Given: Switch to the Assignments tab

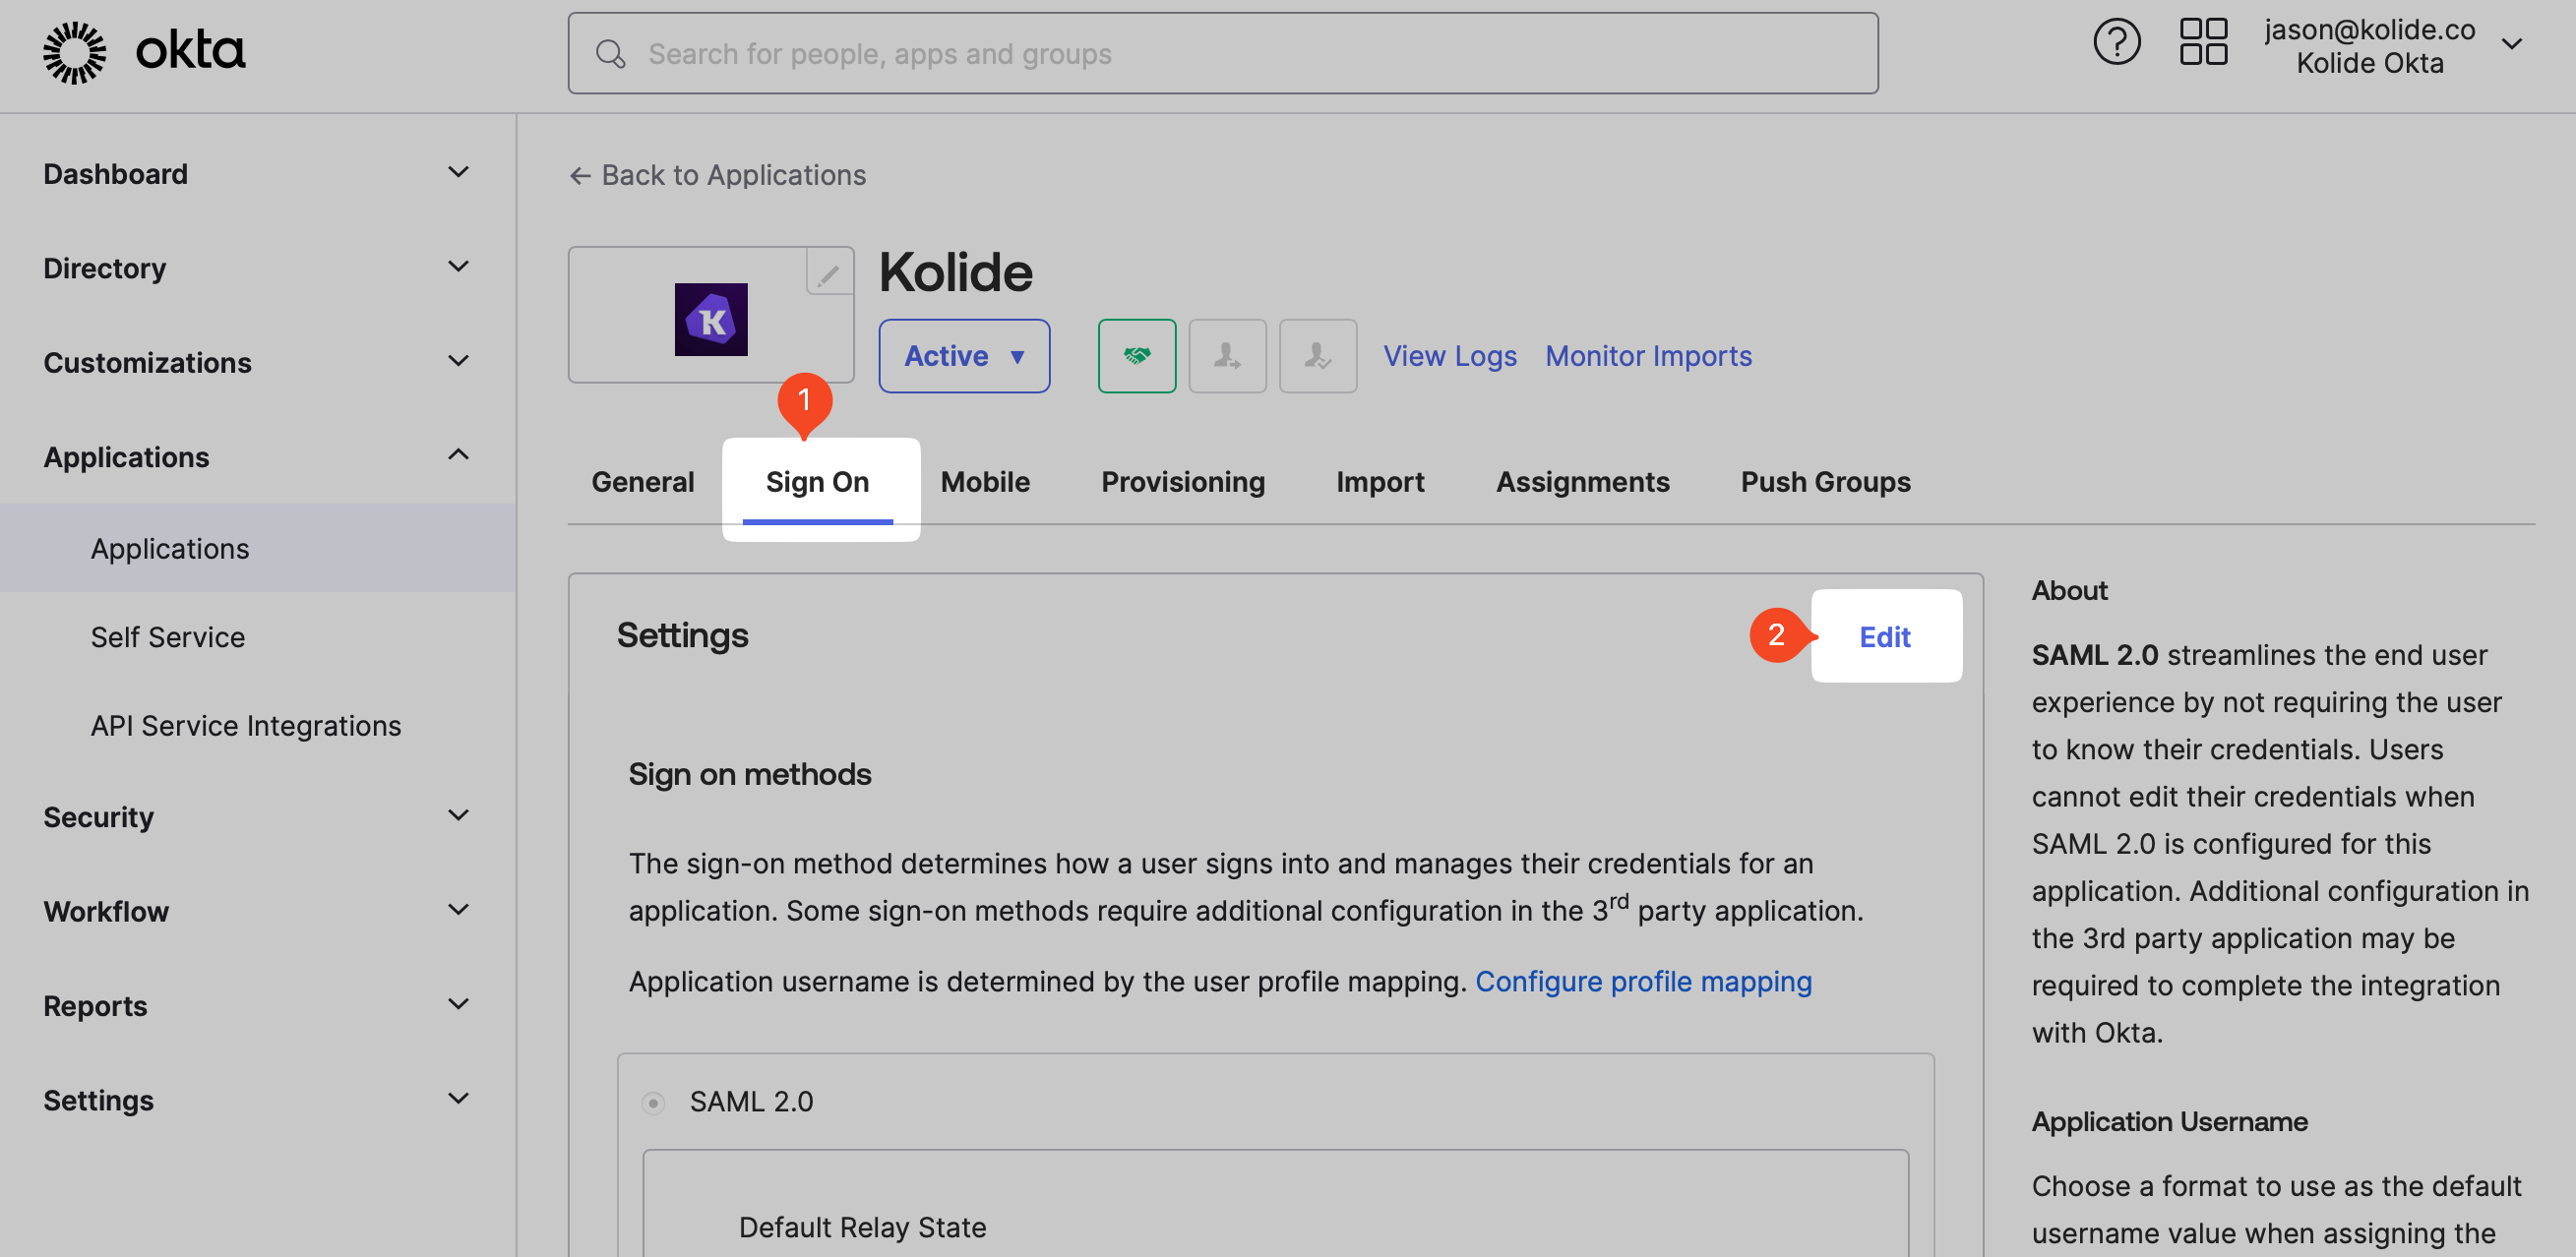Looking at the screenshot, I should (x=1582, y=482).
